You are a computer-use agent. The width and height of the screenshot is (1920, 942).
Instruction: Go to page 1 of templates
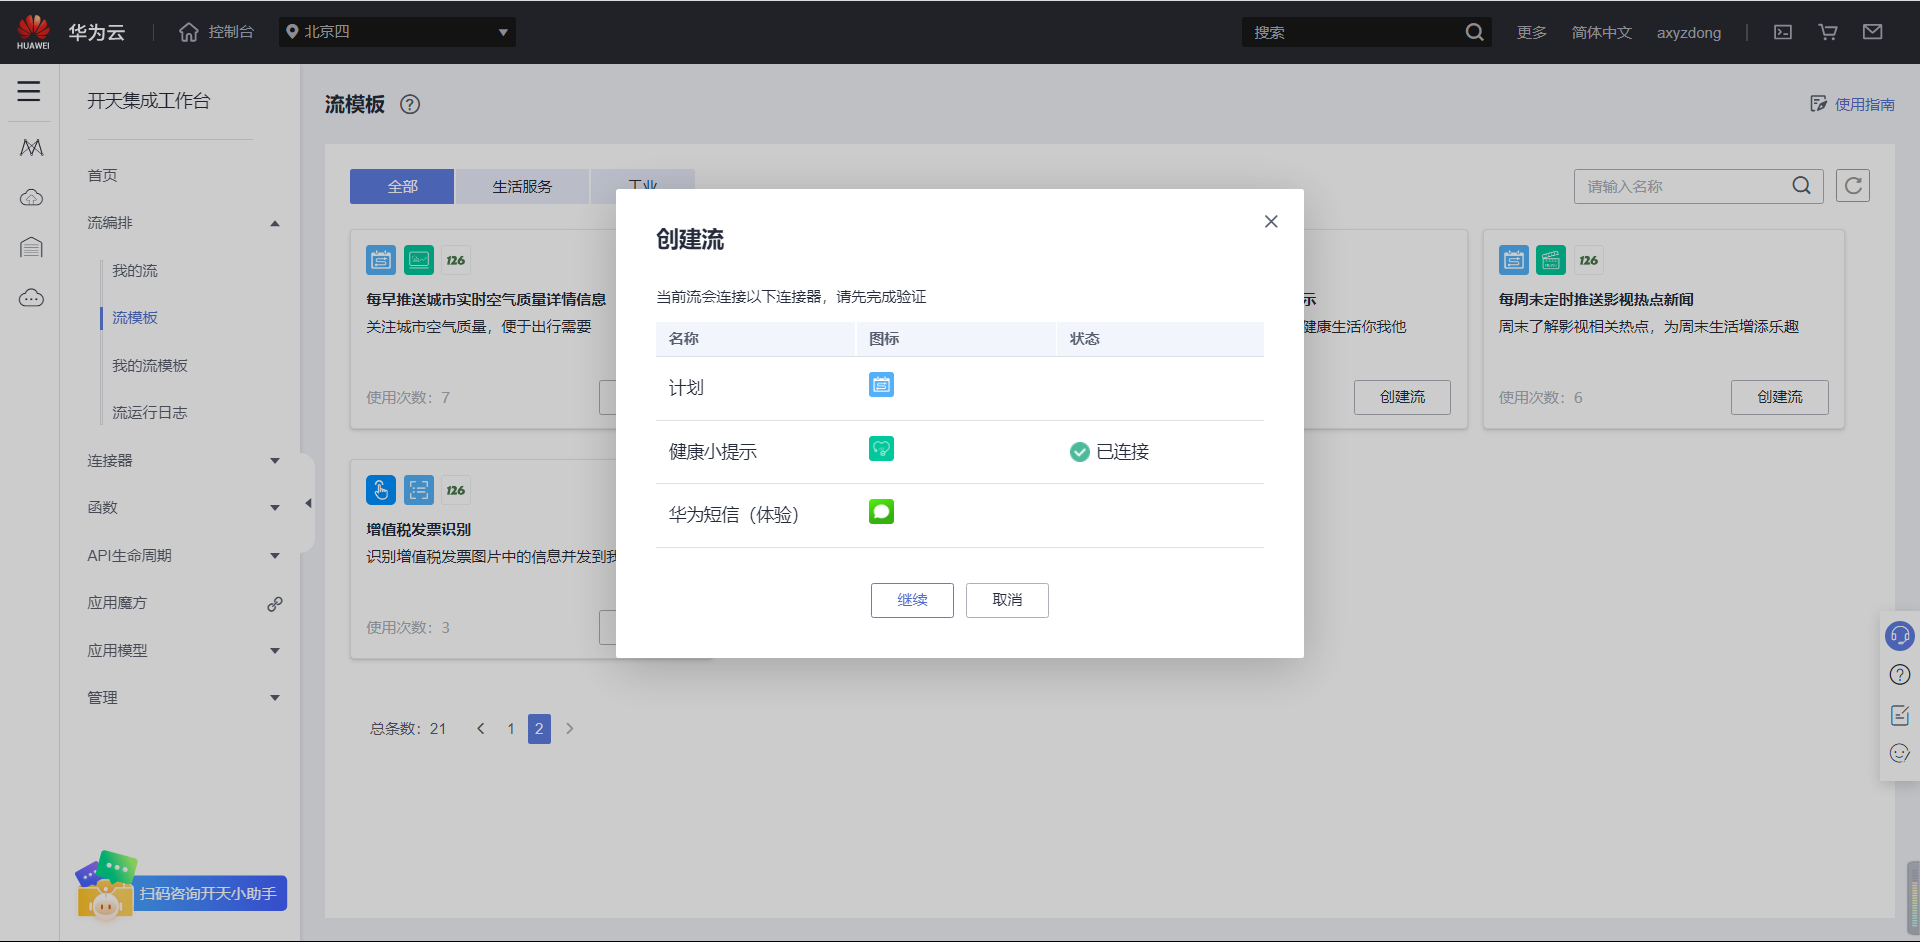pos(510,729)
